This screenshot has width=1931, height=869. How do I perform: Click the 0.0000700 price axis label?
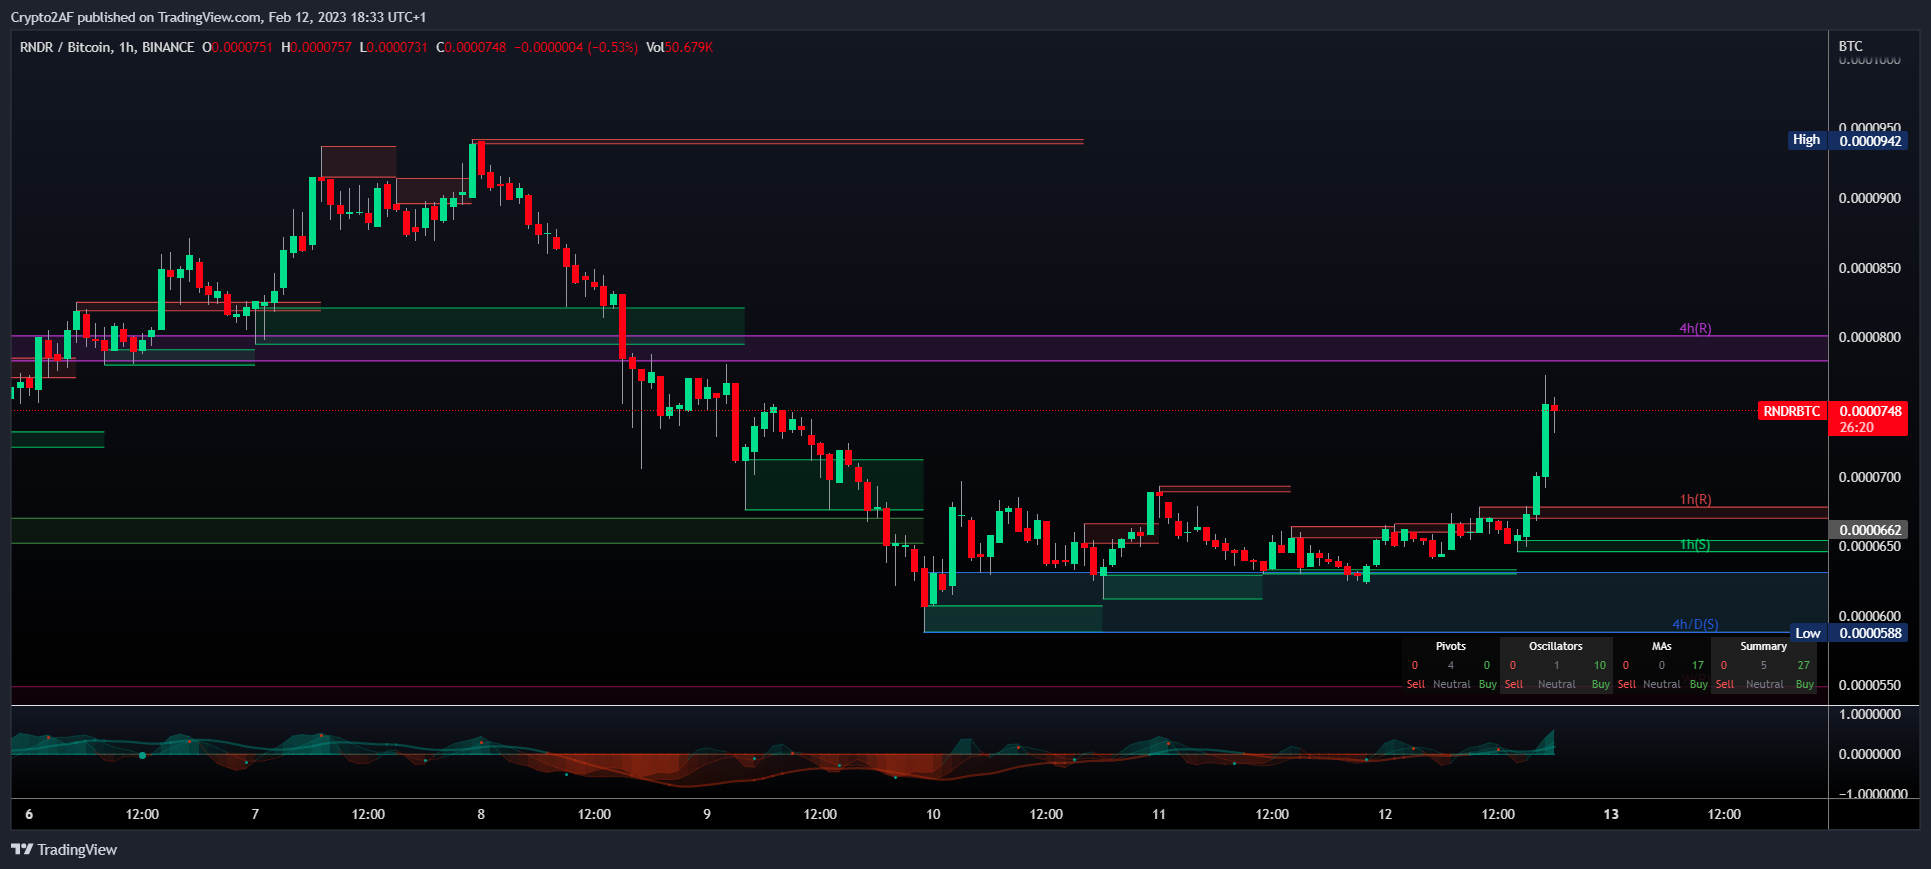1869,477
